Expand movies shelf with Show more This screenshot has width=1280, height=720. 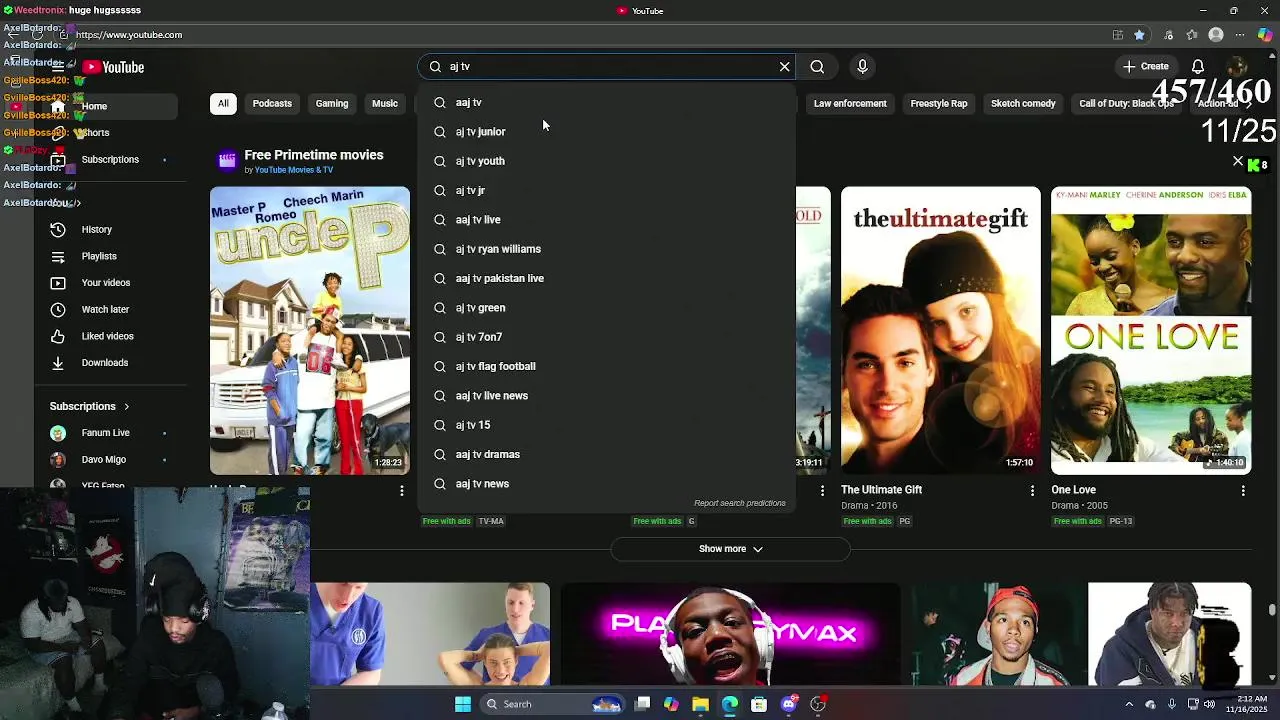pyautogui.click(x=730, y=549)
